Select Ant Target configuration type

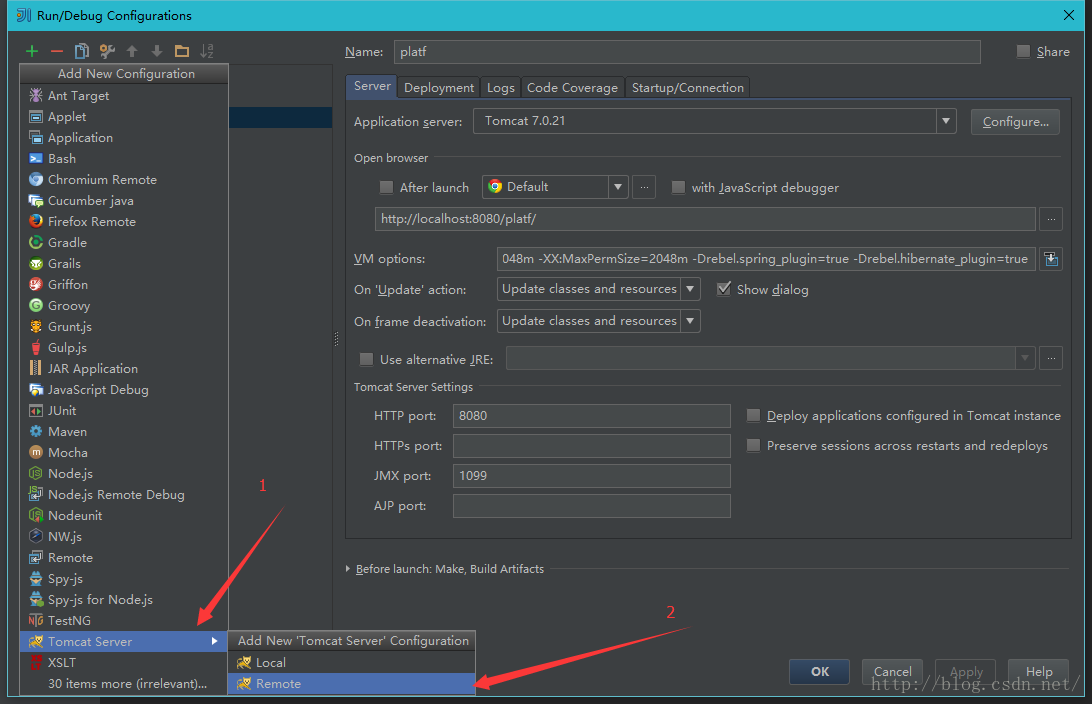124,95
